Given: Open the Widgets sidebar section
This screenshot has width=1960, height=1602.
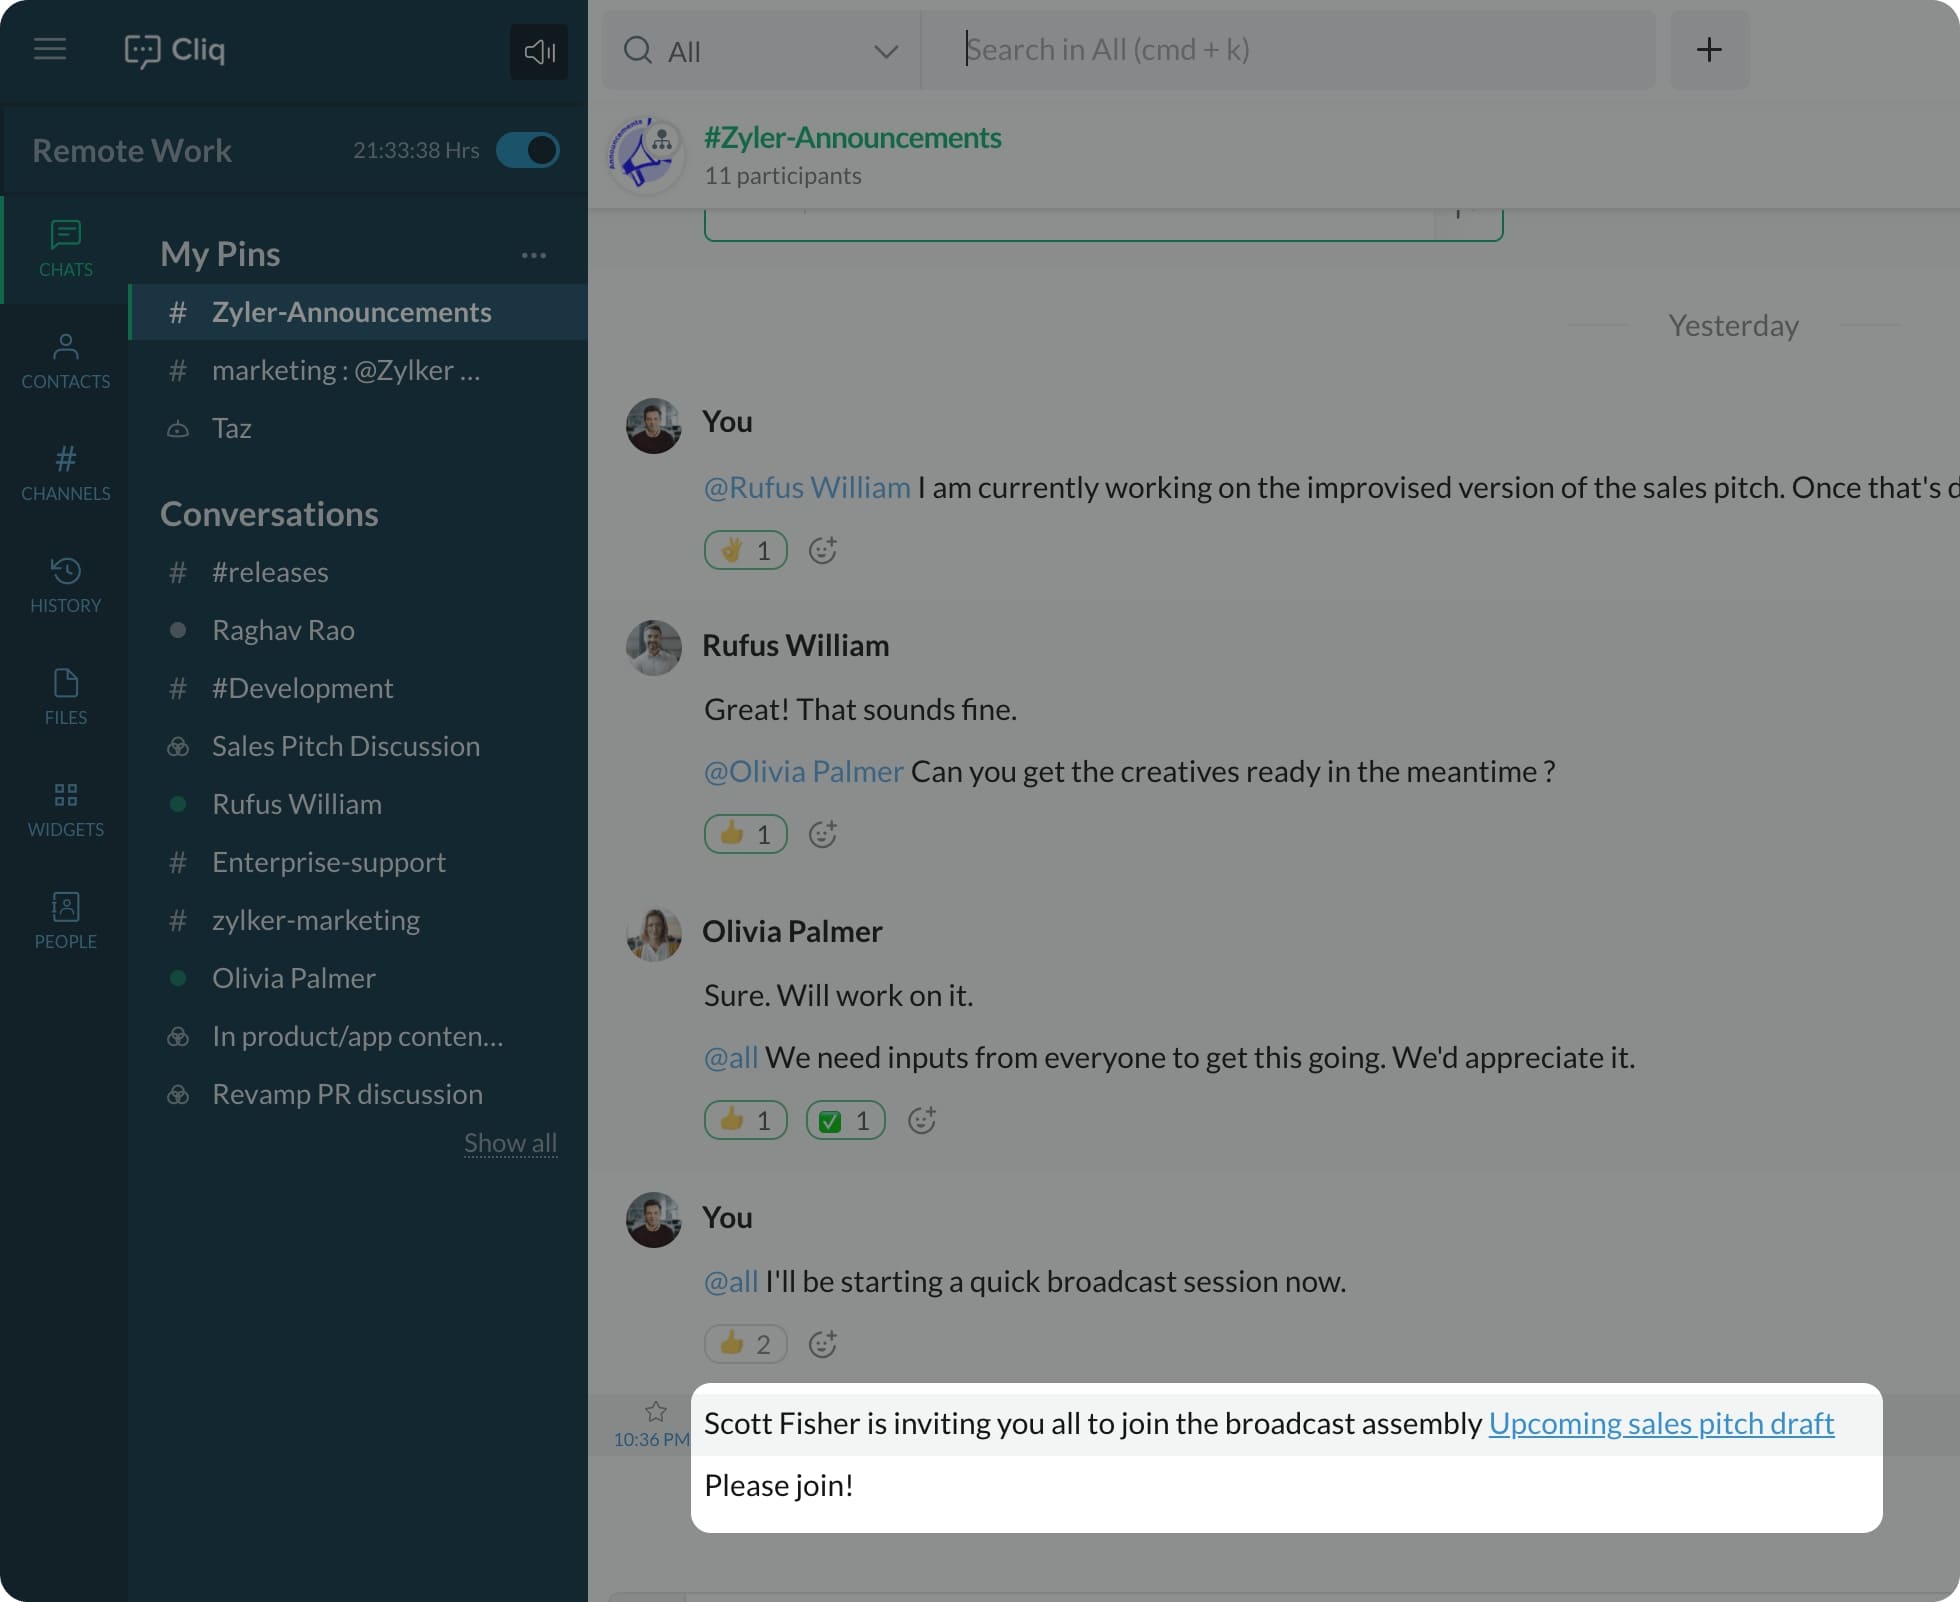Looking at the screenshot, I should coord(65,809).
